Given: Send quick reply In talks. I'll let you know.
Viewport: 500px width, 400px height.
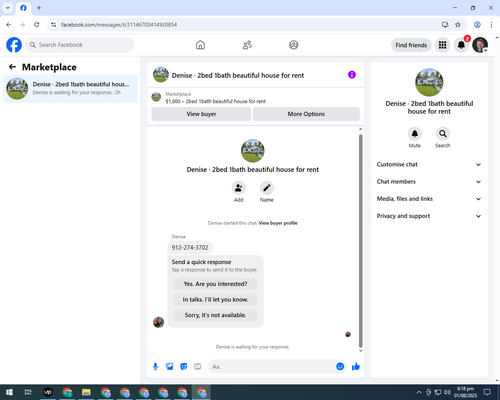Looking at the screenshot, I should point(215,300).
